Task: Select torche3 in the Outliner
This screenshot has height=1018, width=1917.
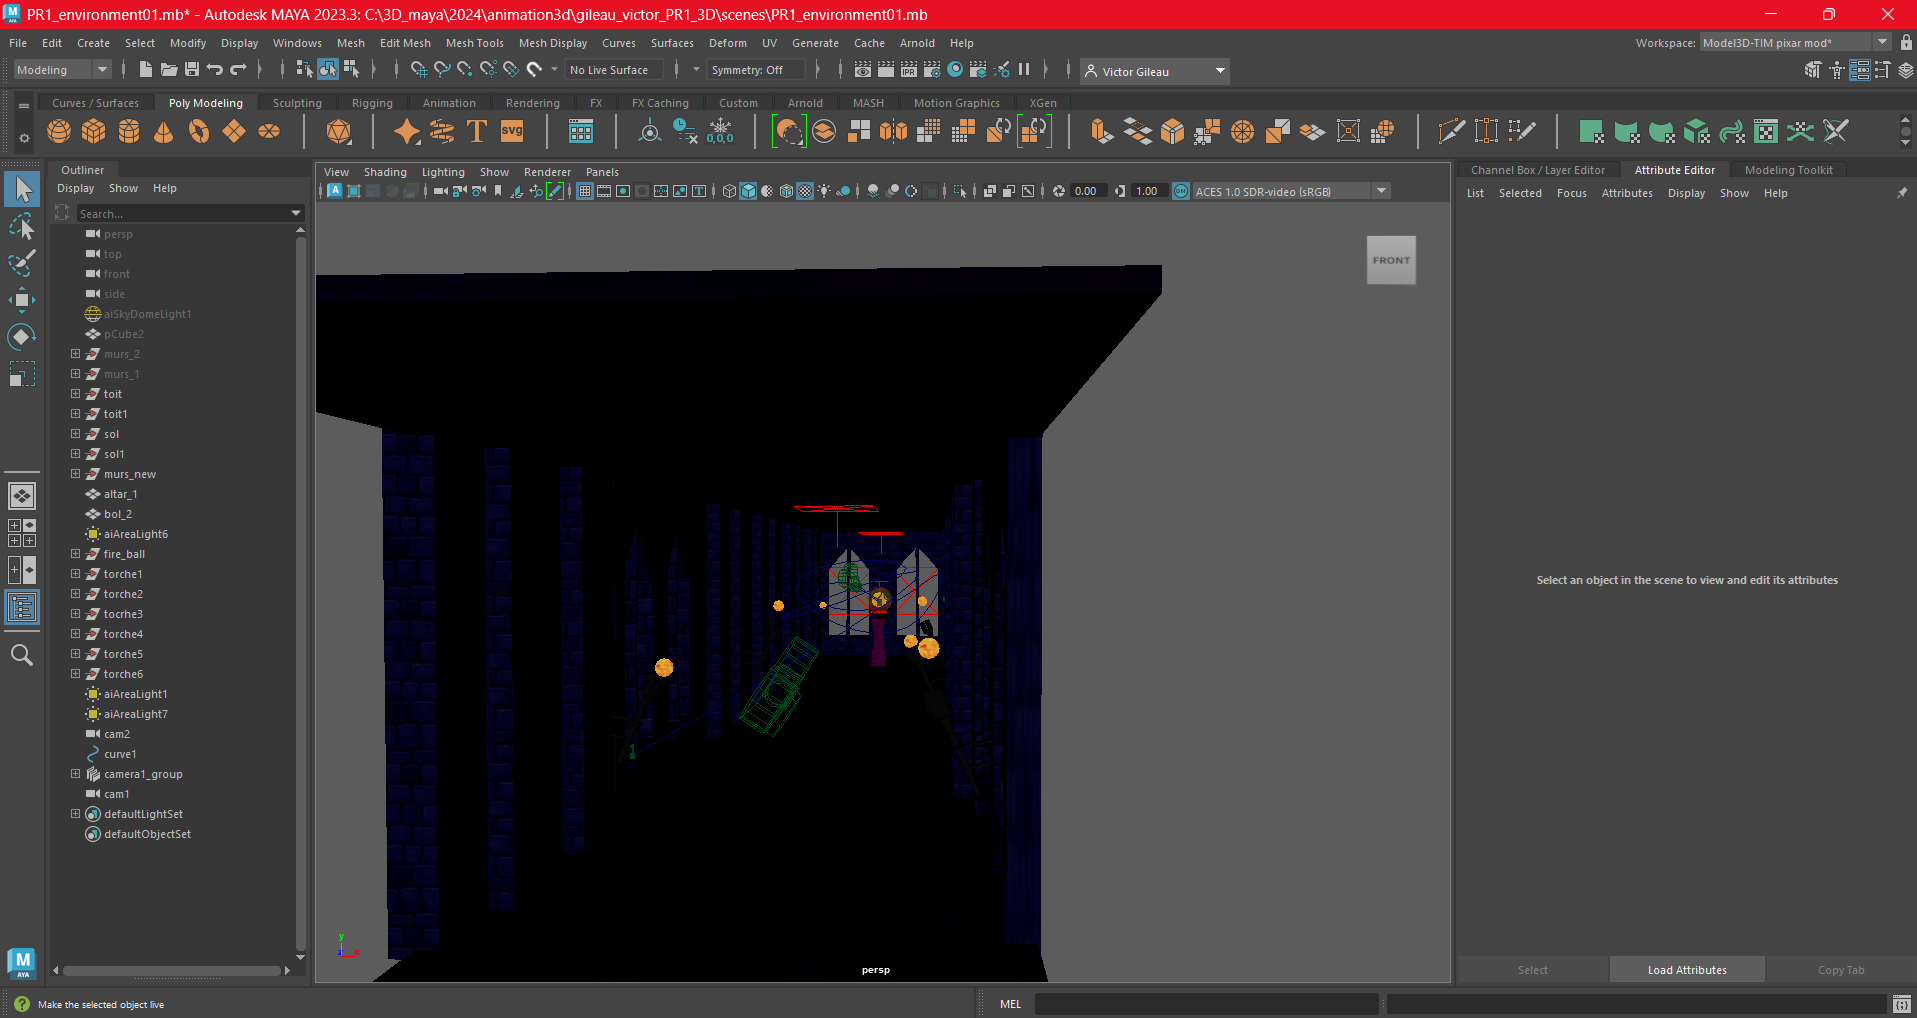Action: tap(123, 614)
